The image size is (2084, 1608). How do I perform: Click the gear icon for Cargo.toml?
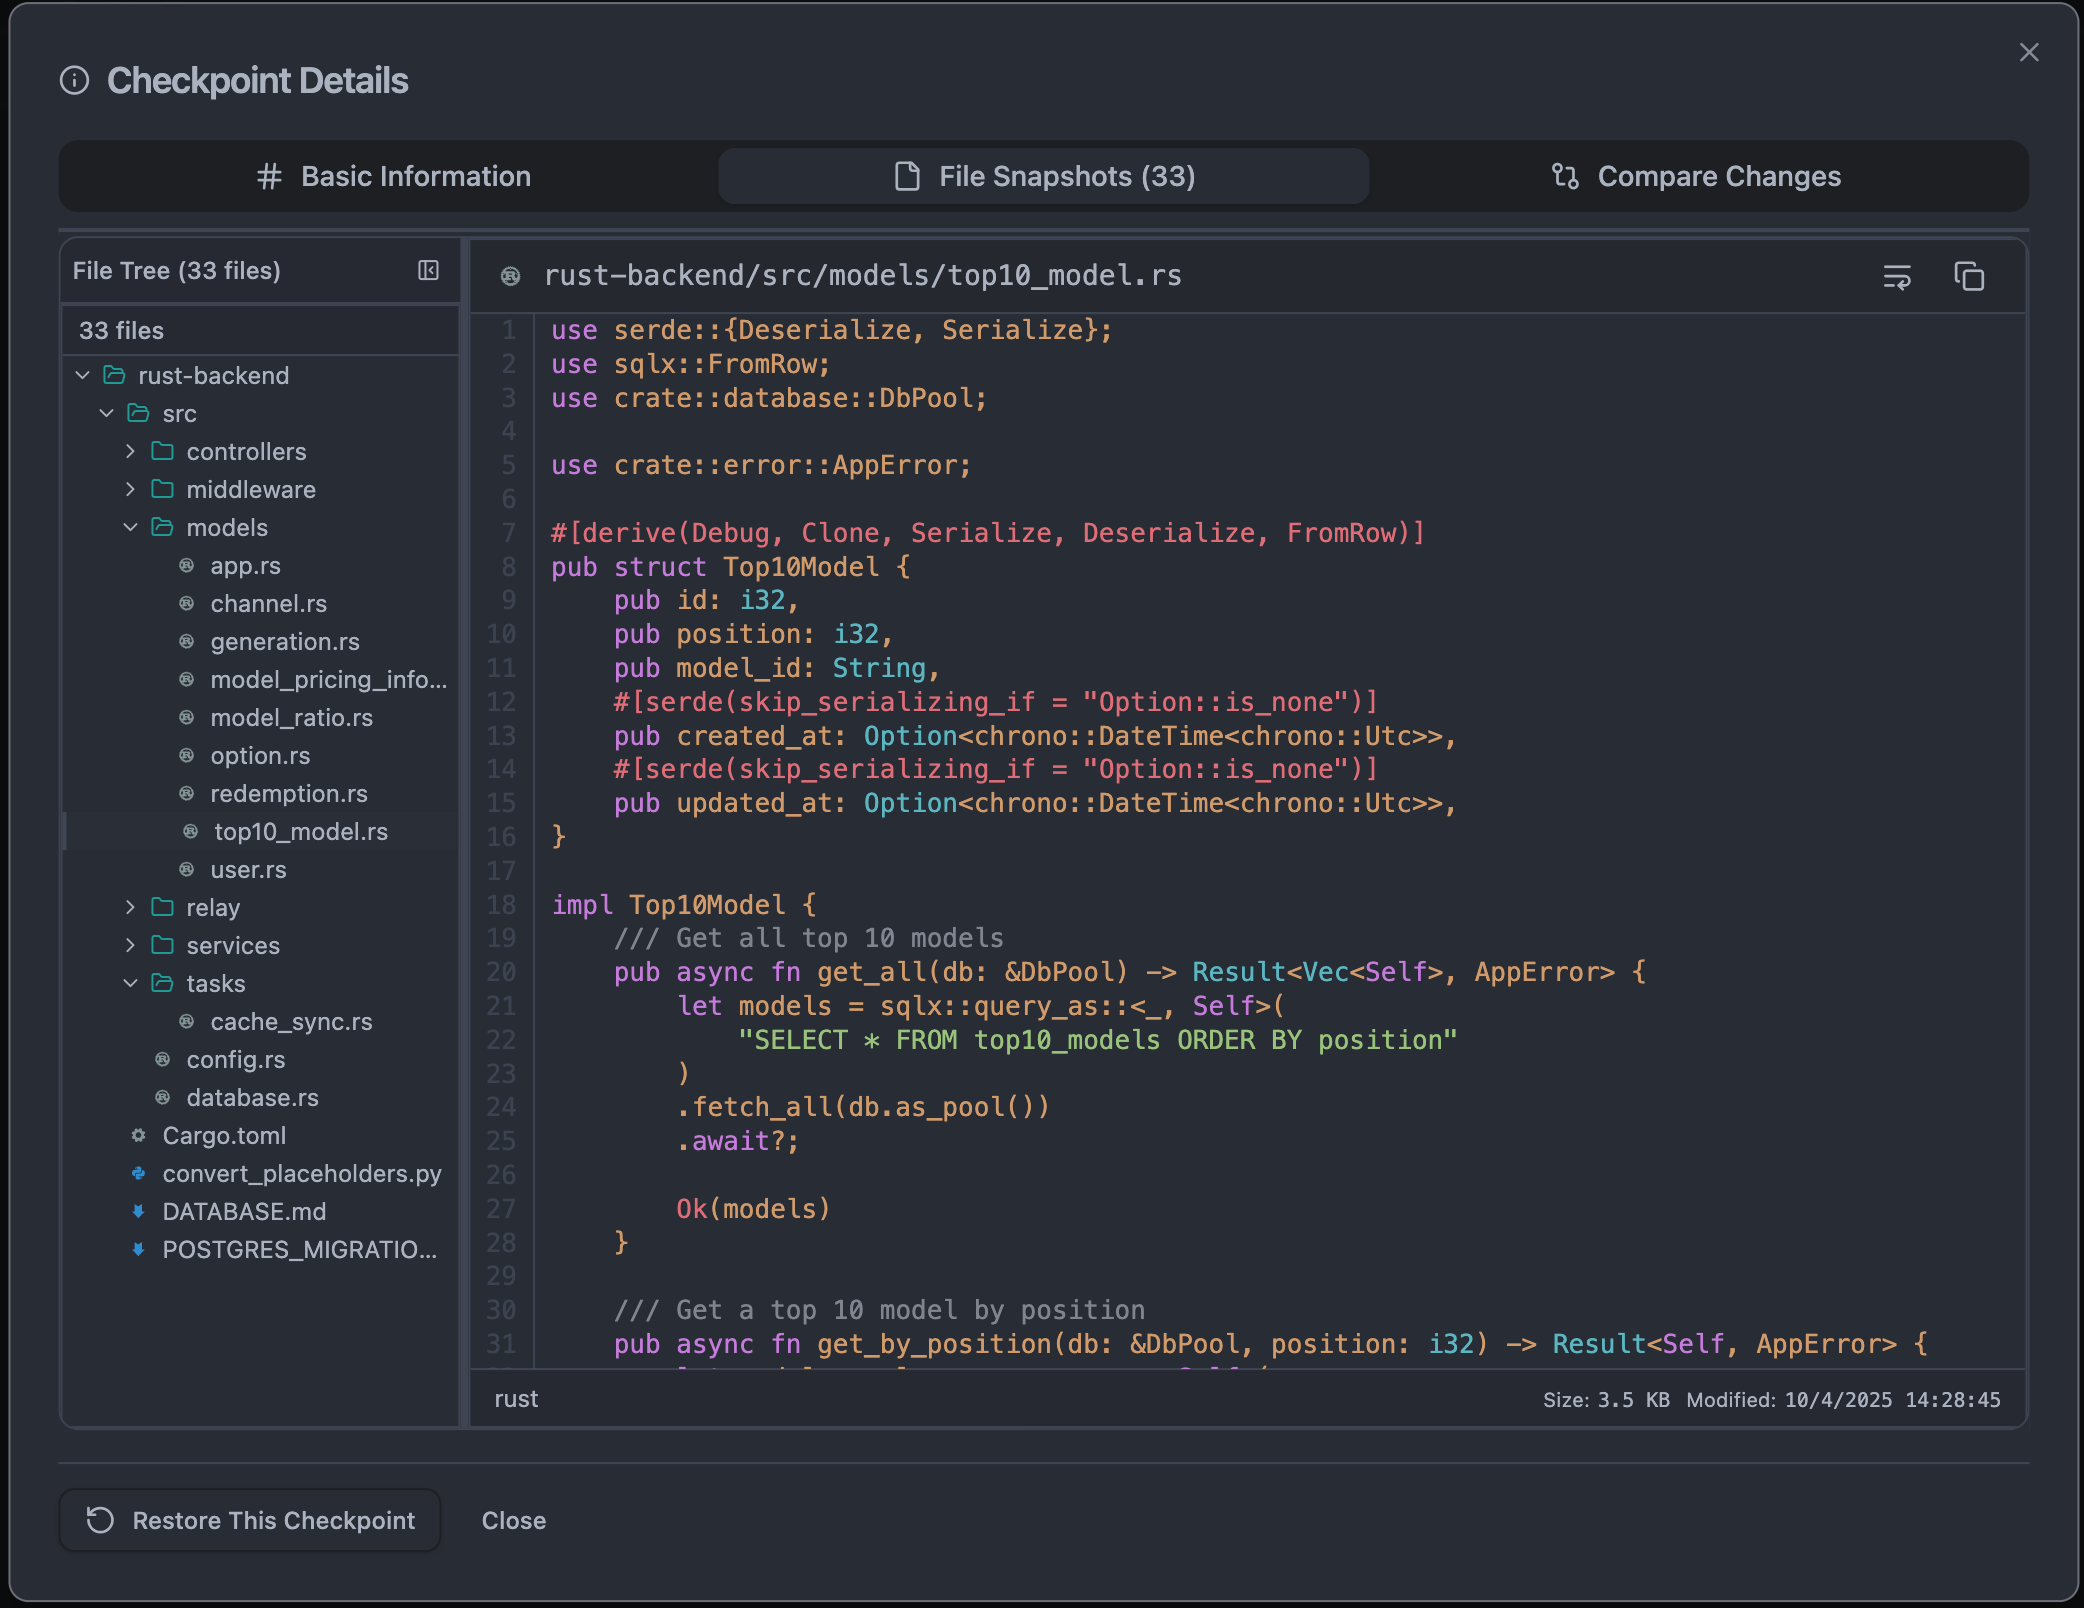coord(139,1135)
